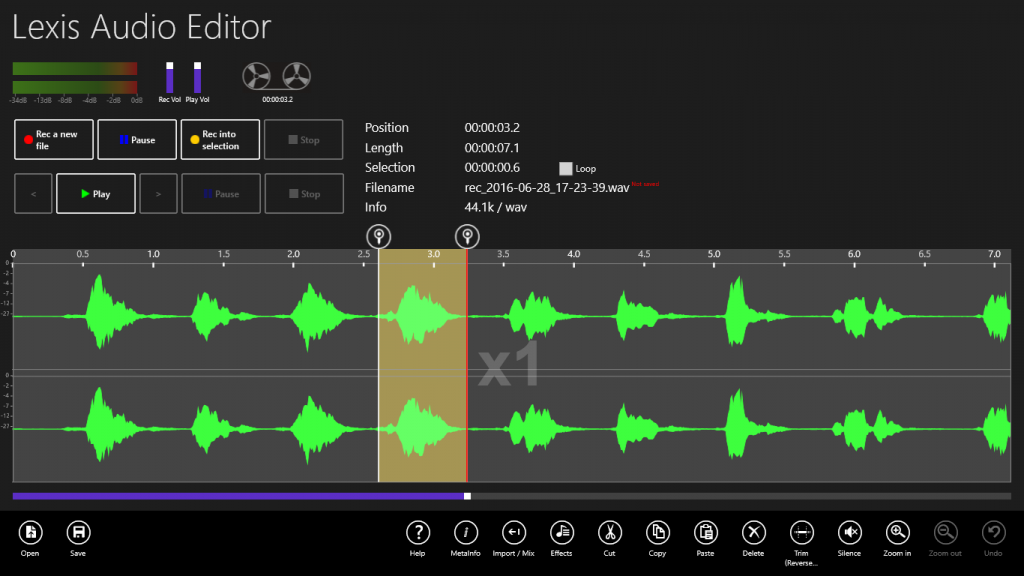Click Rec into selection
The image size is (1024, 576).
(219, 139)
